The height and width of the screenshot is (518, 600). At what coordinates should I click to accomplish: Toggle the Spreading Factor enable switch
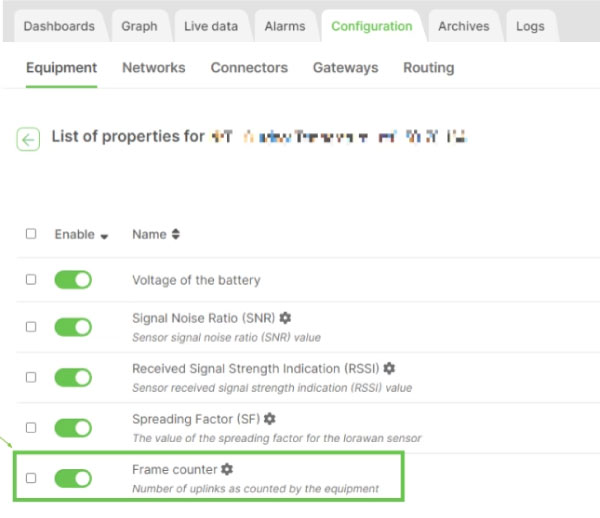73,427
